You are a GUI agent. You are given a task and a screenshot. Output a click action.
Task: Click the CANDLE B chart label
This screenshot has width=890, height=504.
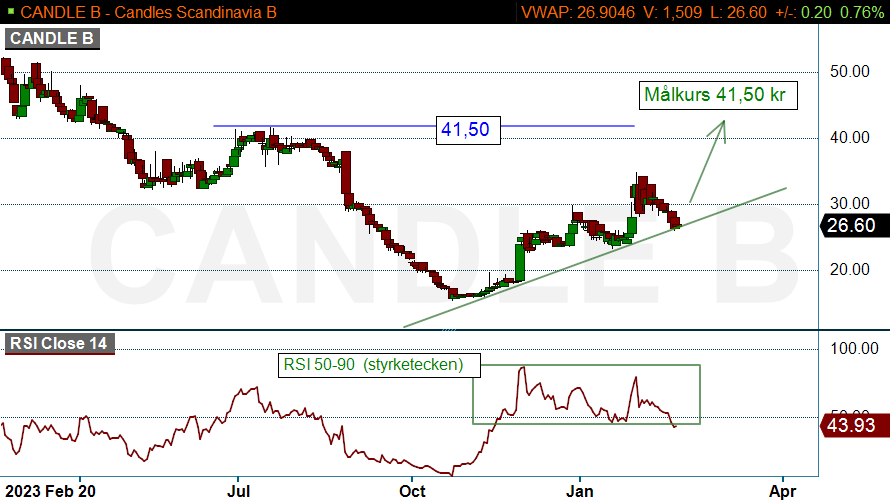coord(52,39)
